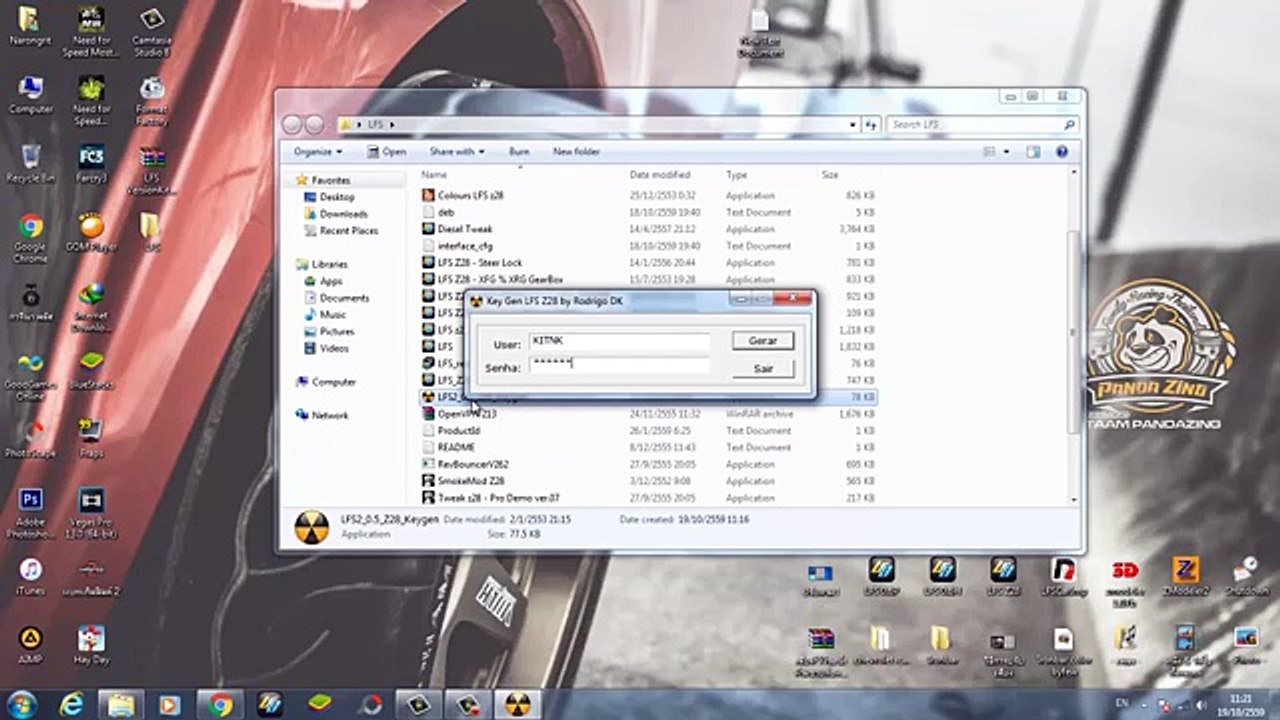Open Recycle Bin desktop icon
Screen dimensions: 1280x720
point(30,165)
